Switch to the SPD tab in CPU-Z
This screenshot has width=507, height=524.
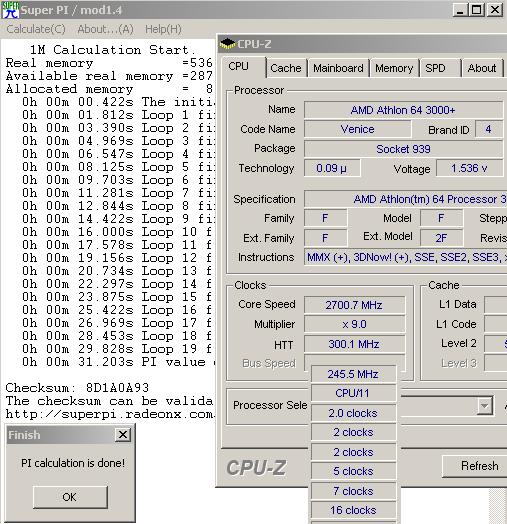(x=440, y=68)
